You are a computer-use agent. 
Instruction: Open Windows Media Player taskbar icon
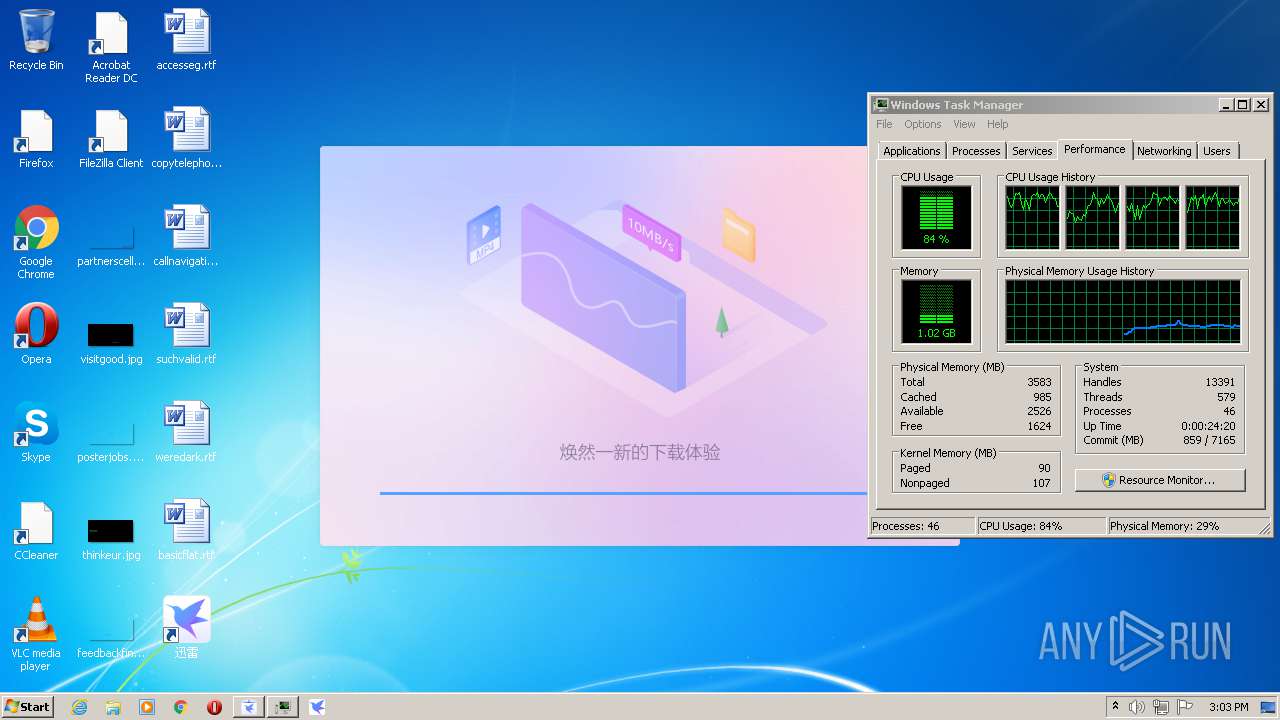(x=147, y=707)
